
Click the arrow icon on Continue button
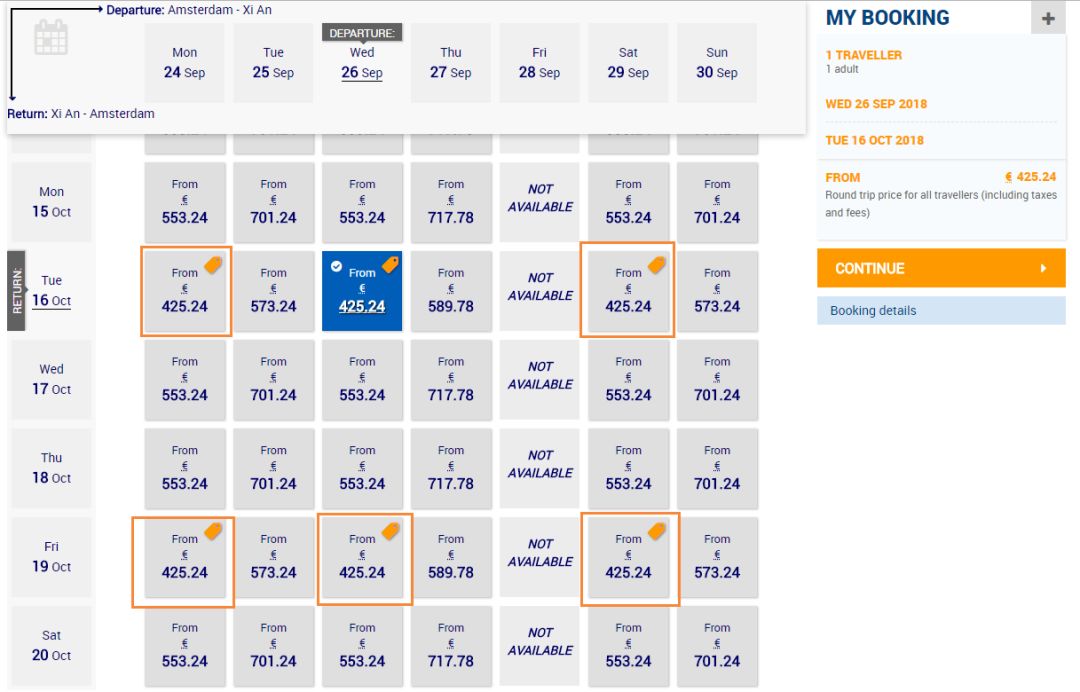coord(1043,269)
